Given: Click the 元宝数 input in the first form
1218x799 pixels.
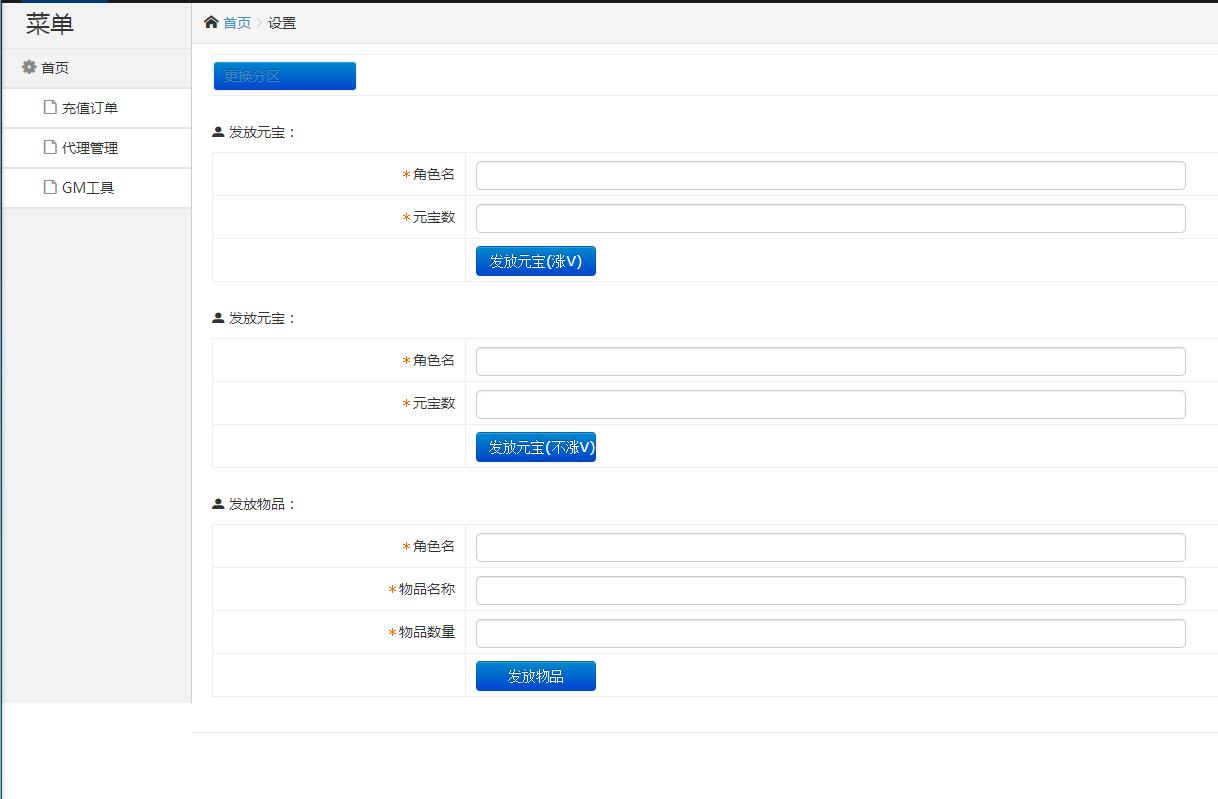Looking at the screenshot, I should tap(830, 217).
